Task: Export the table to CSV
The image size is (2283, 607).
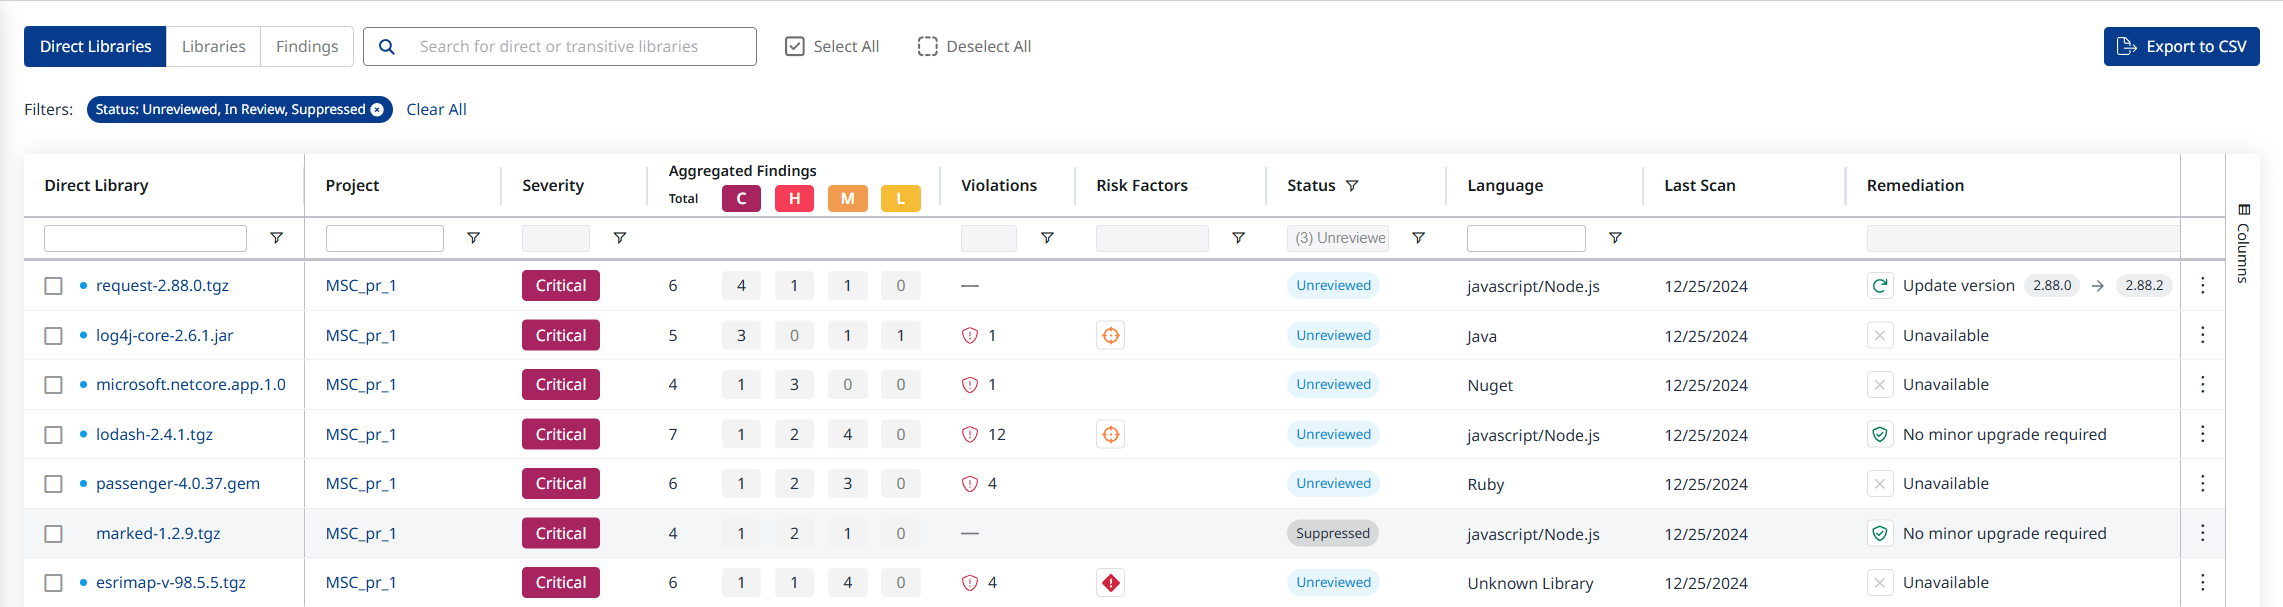Action: [2181, 47]
